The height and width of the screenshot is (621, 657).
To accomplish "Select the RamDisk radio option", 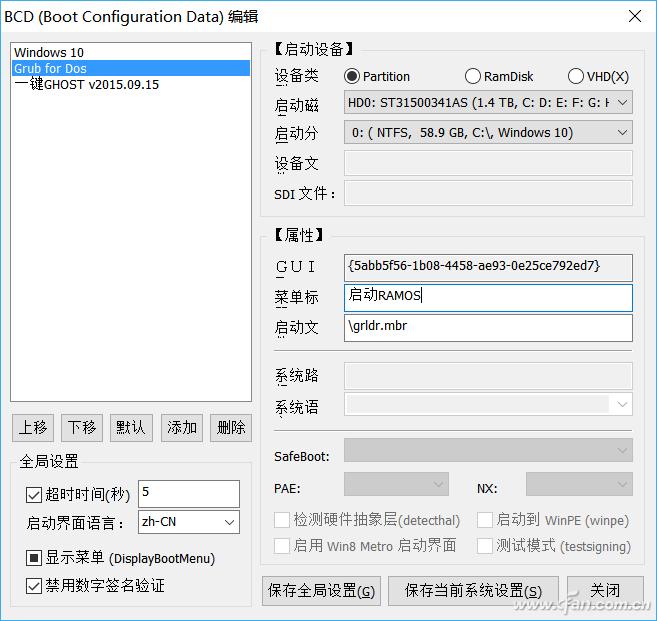I will click(473, 76).
